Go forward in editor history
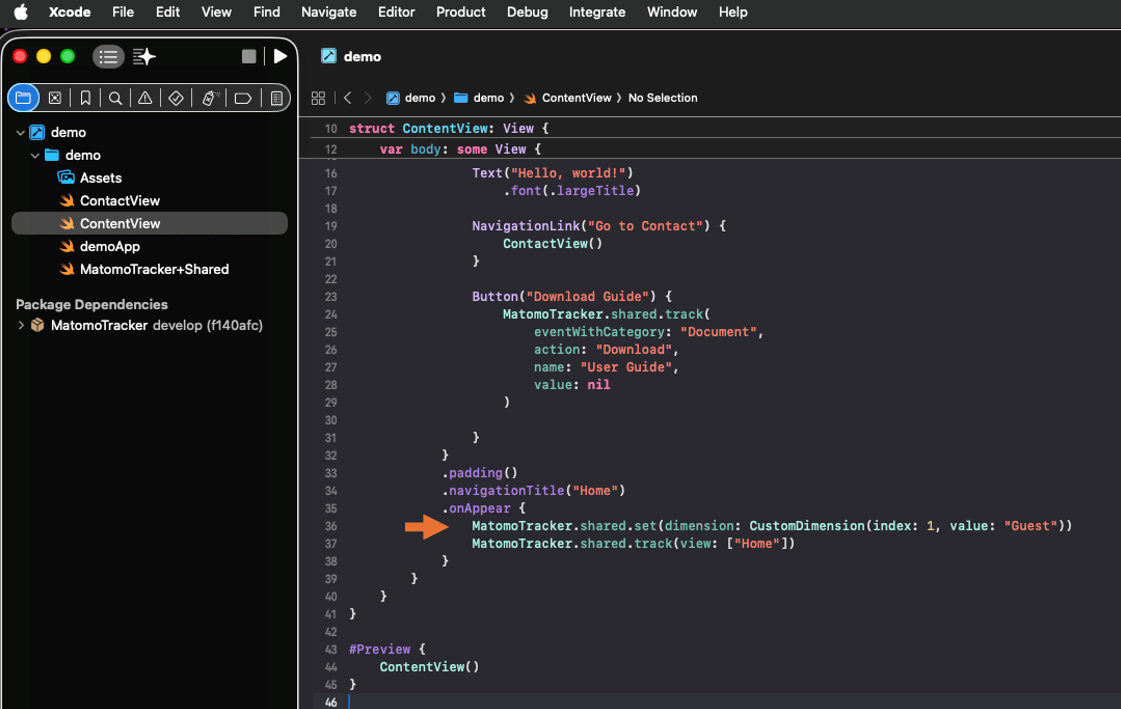The width and height of the screenshot is (1121, 709). tap(367, 98)
